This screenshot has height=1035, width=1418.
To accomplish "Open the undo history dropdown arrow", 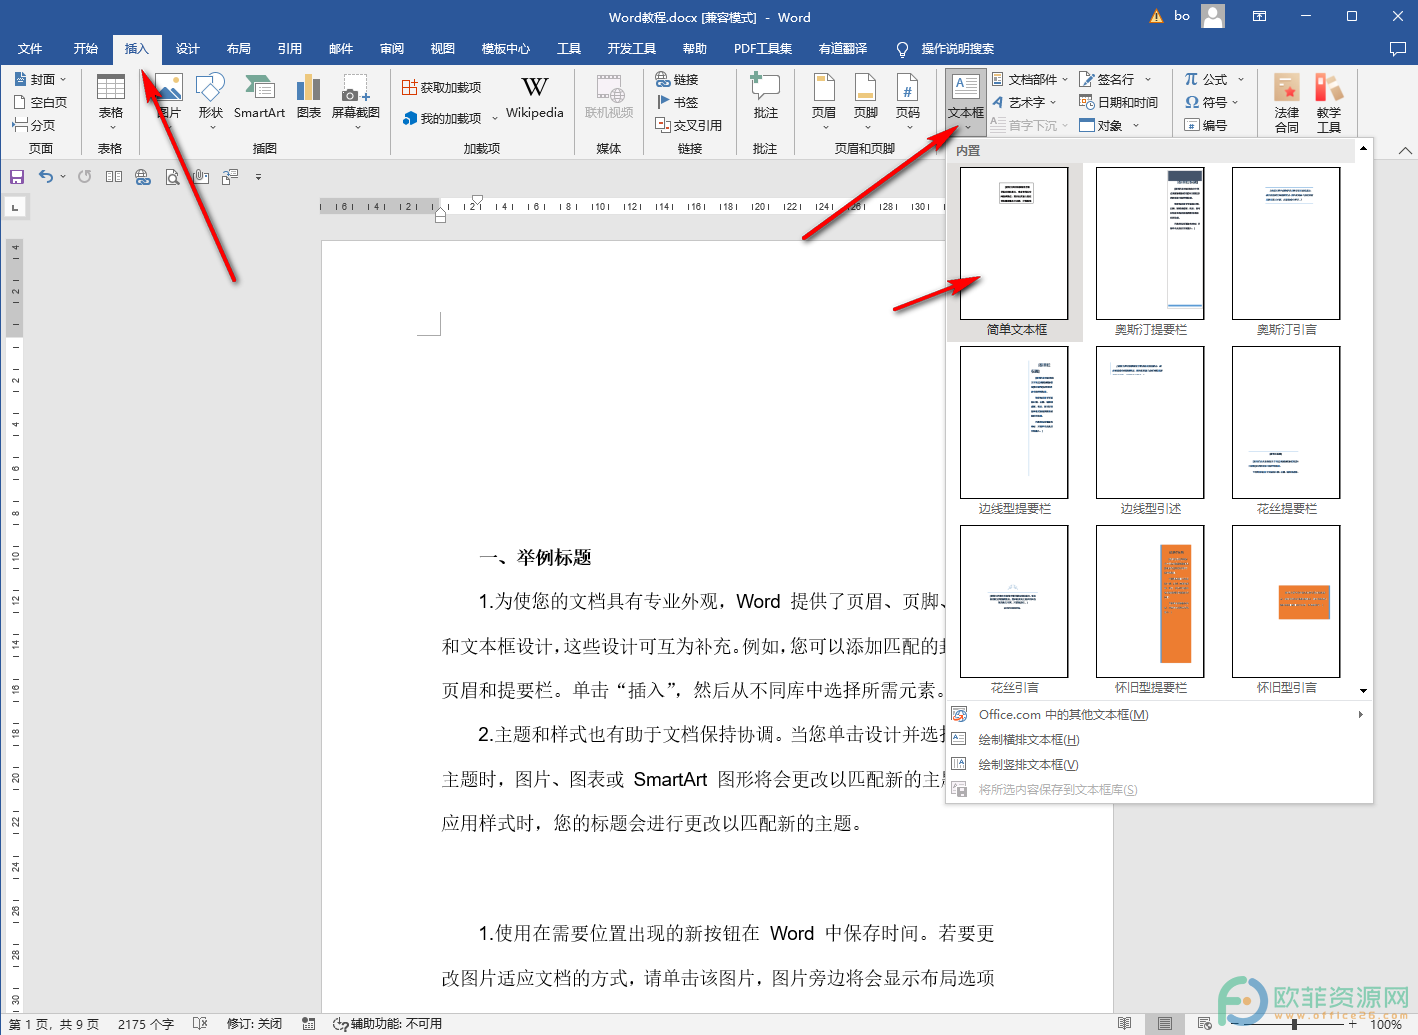I will pos(63,177).
